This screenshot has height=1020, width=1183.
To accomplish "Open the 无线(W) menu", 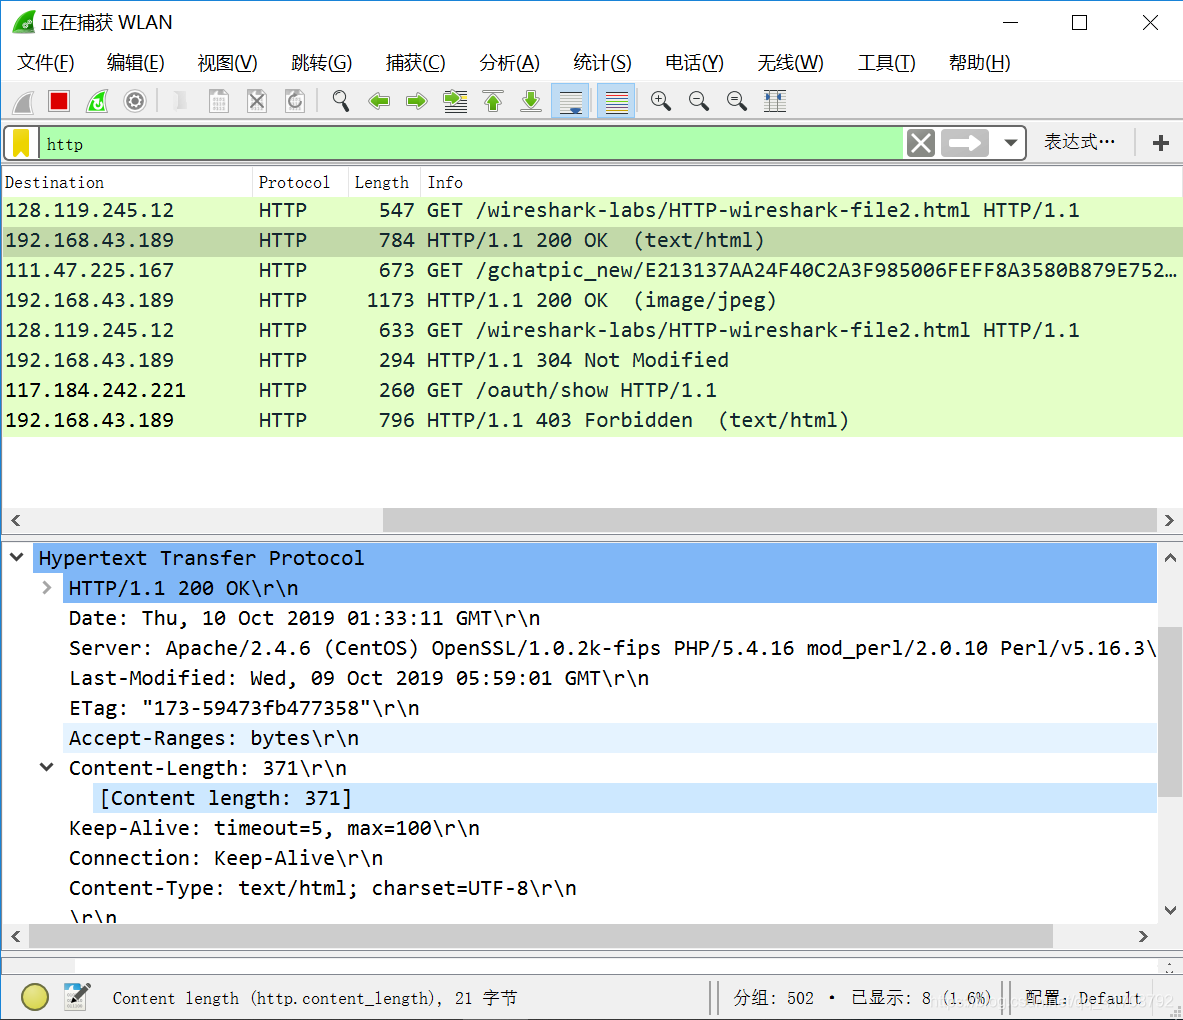I will [x=791, y=63].
